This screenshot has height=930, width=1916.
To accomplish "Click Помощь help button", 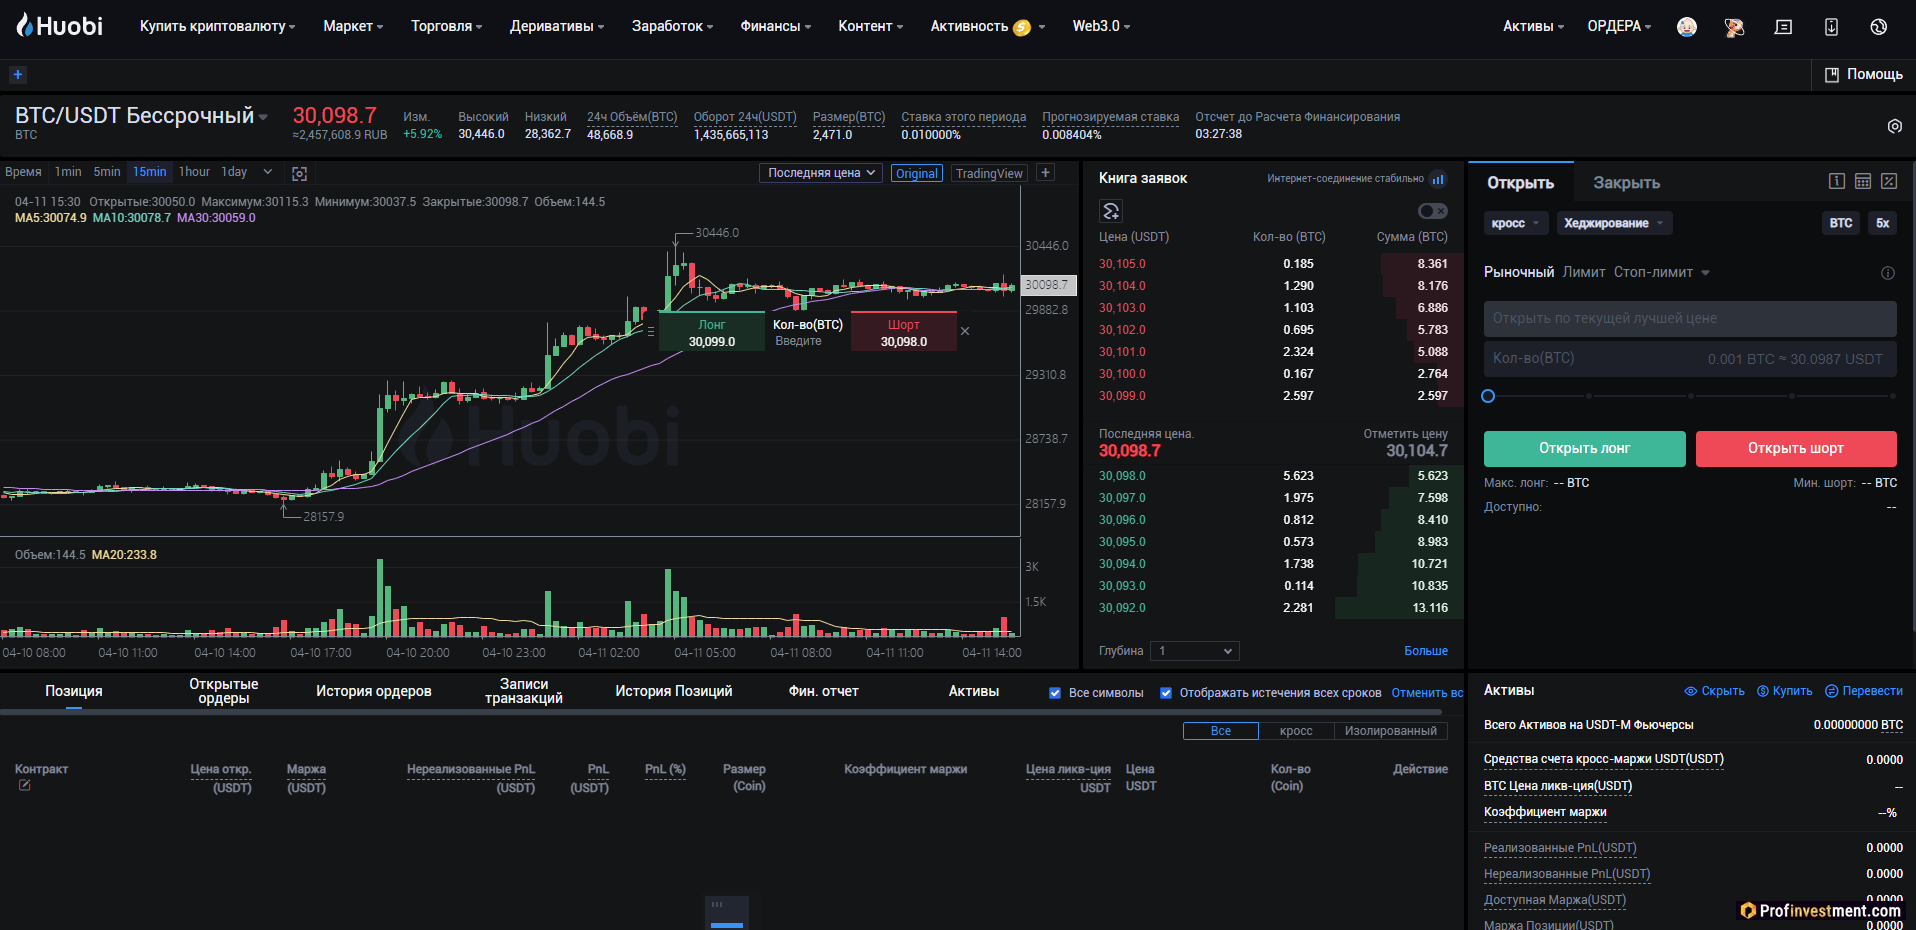I will [x=1864, y=75].
